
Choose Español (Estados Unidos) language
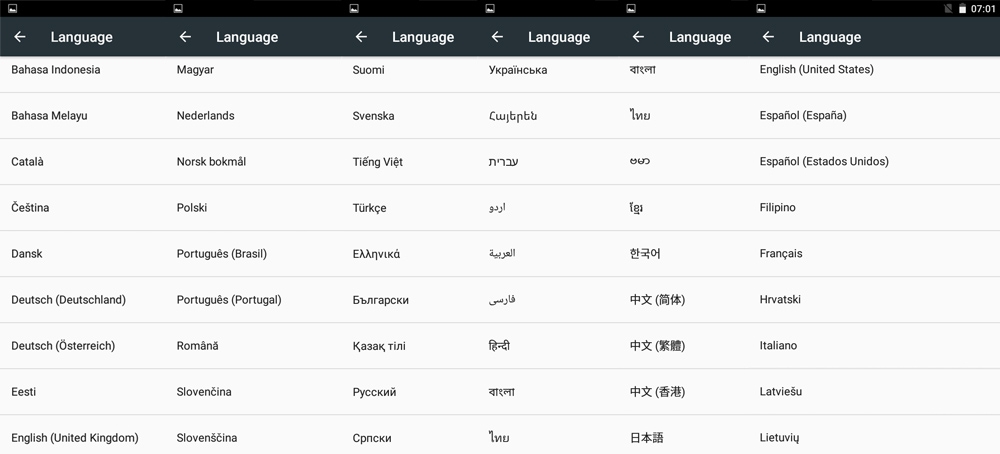point(823,162)
